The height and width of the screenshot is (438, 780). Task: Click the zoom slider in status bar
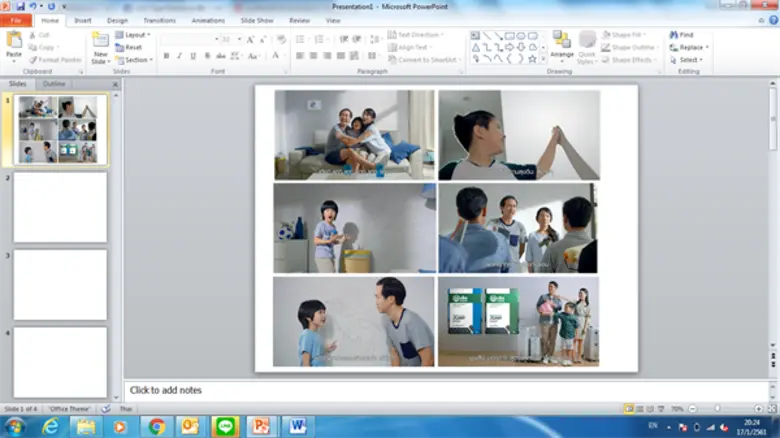click(x=718, y=409)
